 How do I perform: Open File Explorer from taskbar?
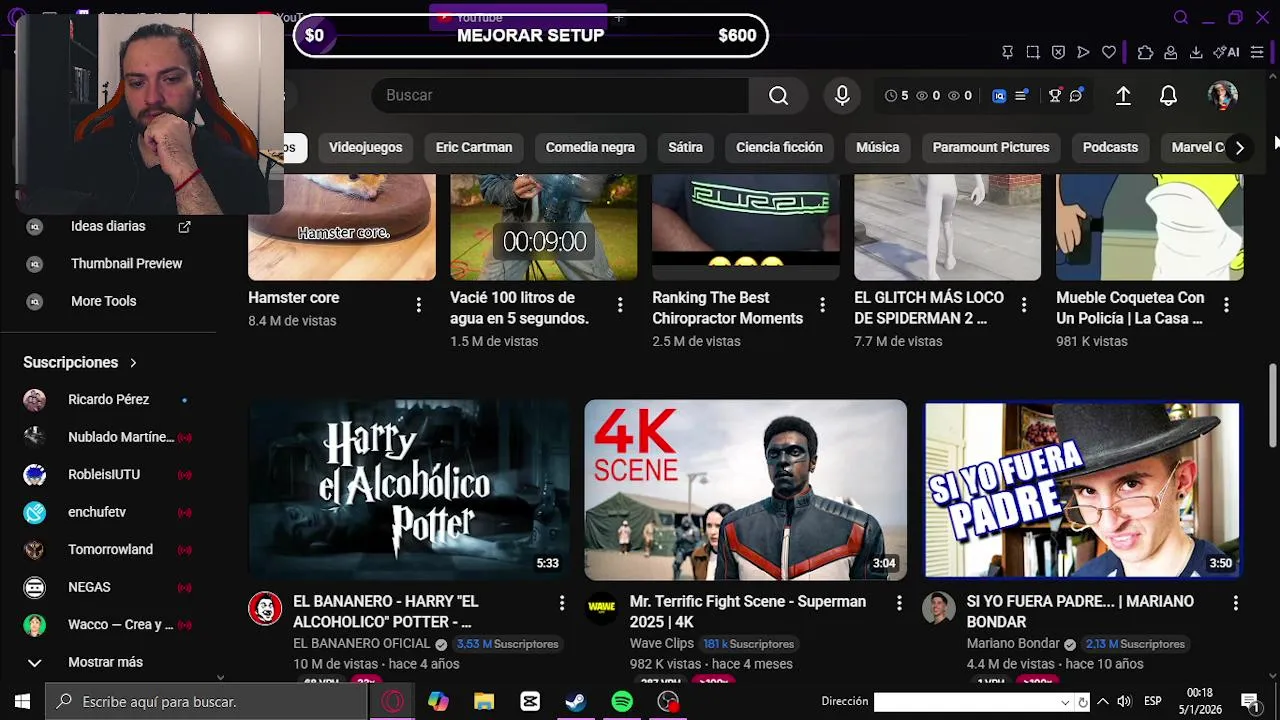[484, 702]
